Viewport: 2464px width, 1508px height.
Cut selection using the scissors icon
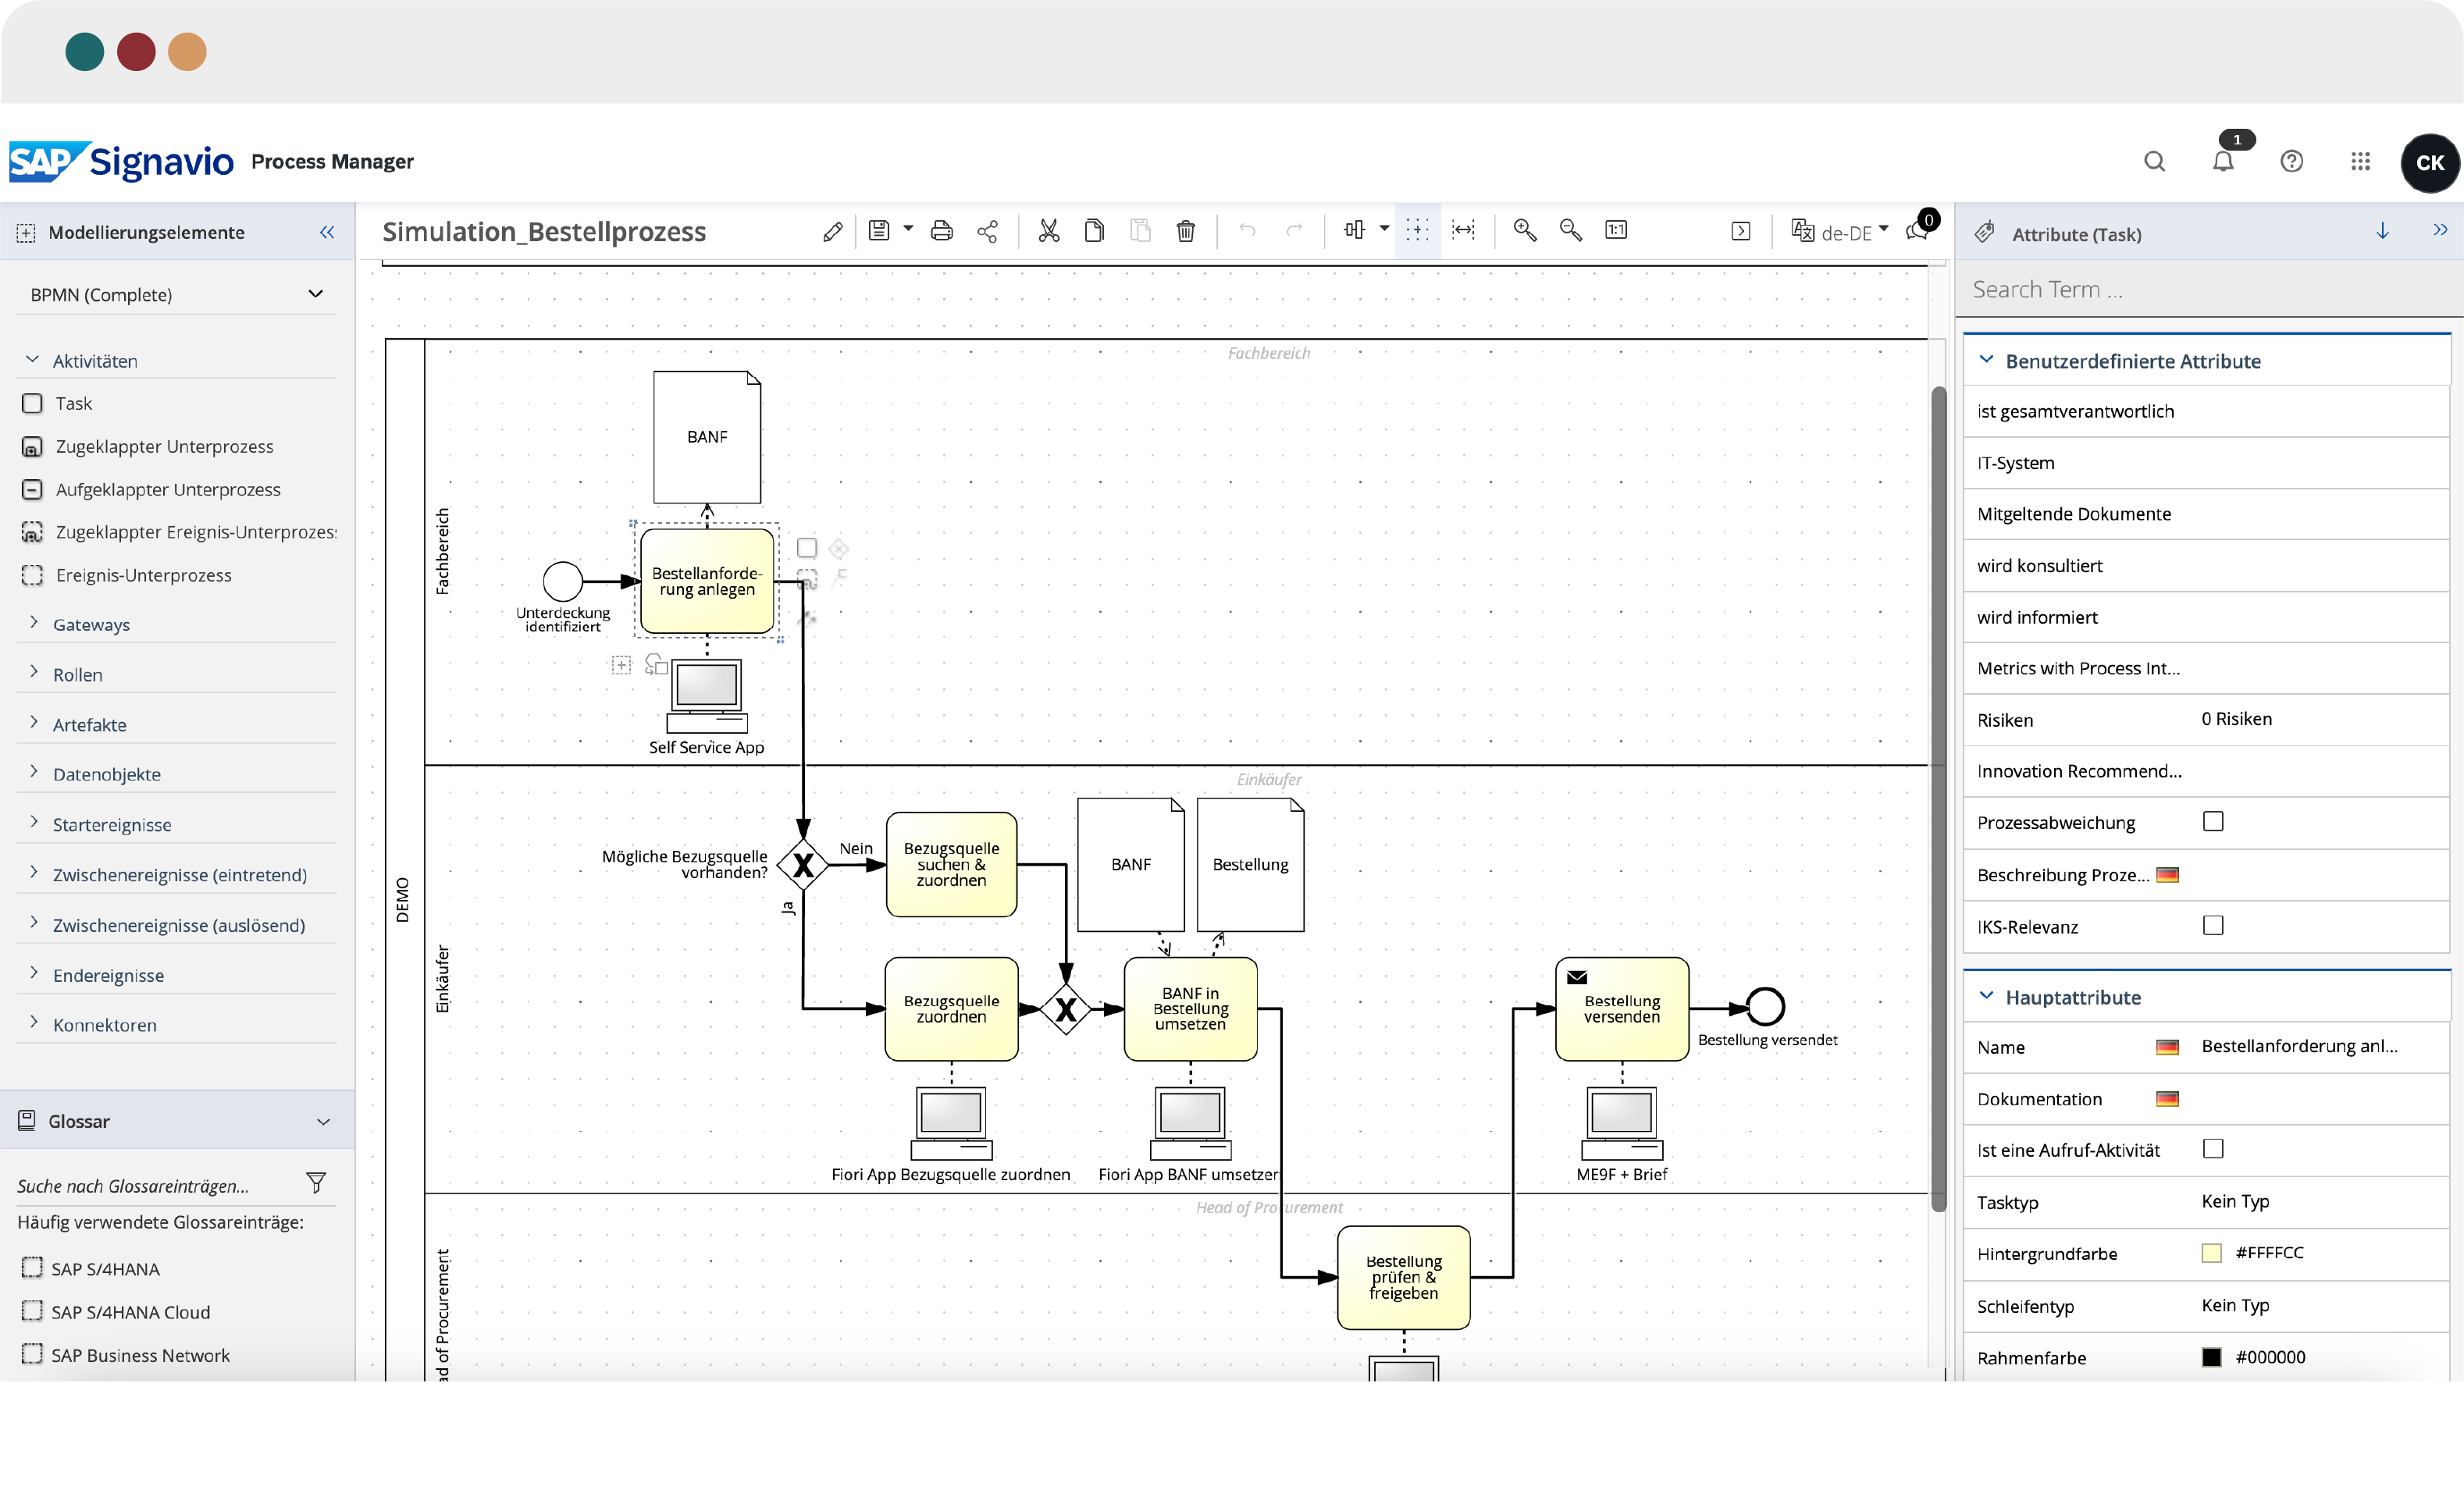coord(1048,230)
